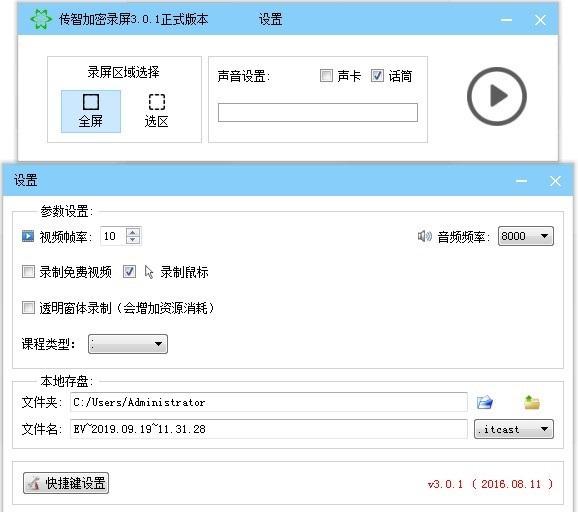The height and width of the screenshot is (512, 578).
Task: Click the 快捷键设置 hotkey settings button
Action: pos(66,483)
